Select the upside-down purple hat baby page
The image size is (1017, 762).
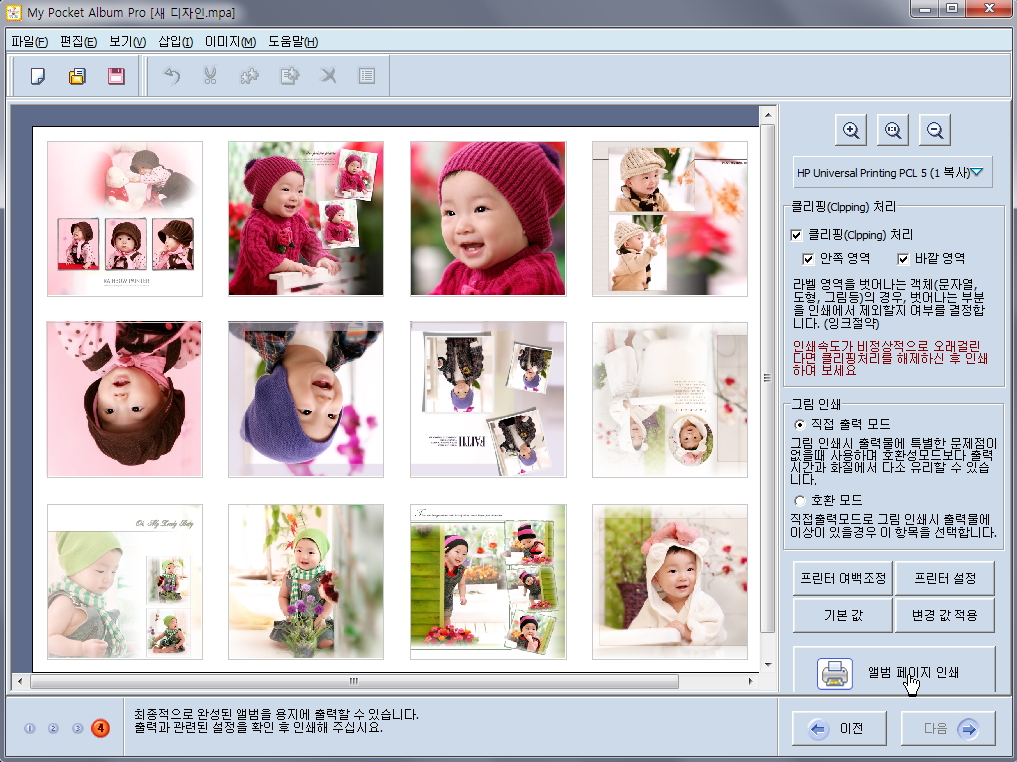pyautogui.click(x=305, y=399)
